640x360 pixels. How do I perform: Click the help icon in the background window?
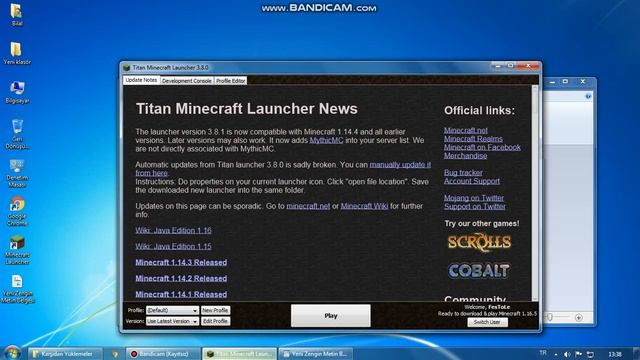pos(588,96)
